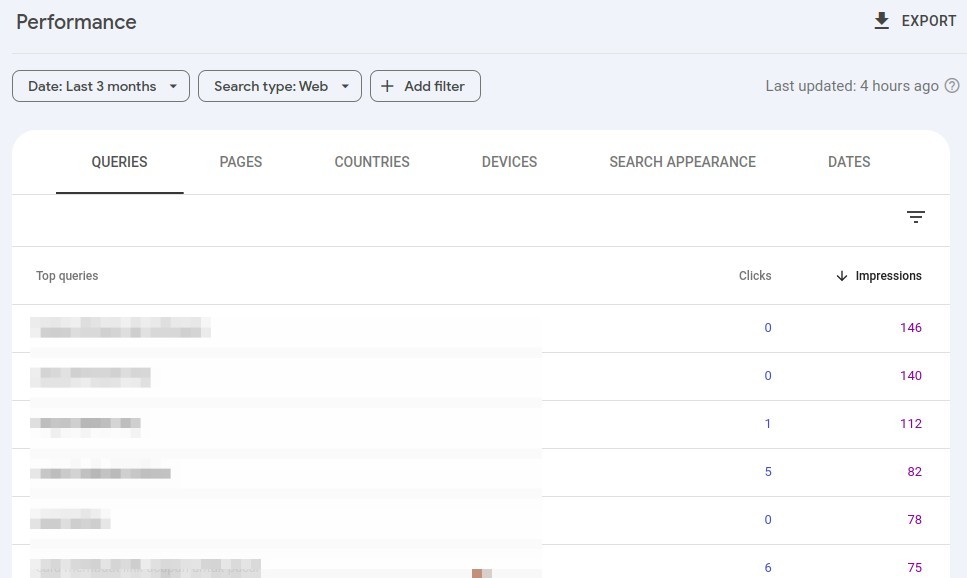Viewport: 967px width, 578px height.
Task: Open the Date: Last 3 months dropdown
Action: (101, 86)
